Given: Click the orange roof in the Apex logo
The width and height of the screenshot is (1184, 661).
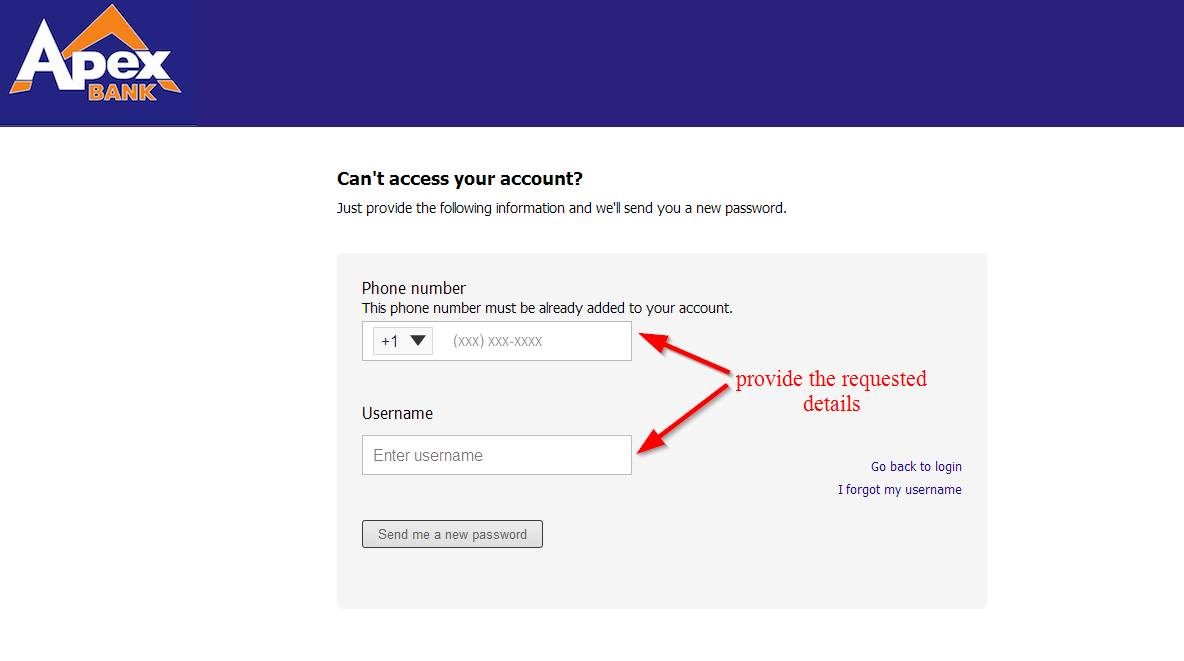Looking at the screenshot, I should (112, 32).
